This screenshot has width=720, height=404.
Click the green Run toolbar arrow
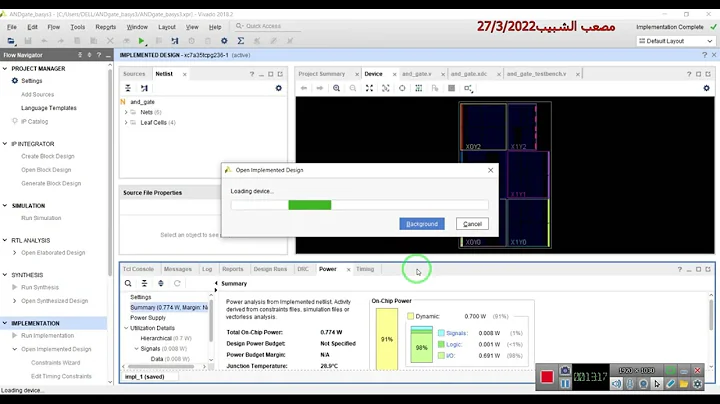click(141, 41)
